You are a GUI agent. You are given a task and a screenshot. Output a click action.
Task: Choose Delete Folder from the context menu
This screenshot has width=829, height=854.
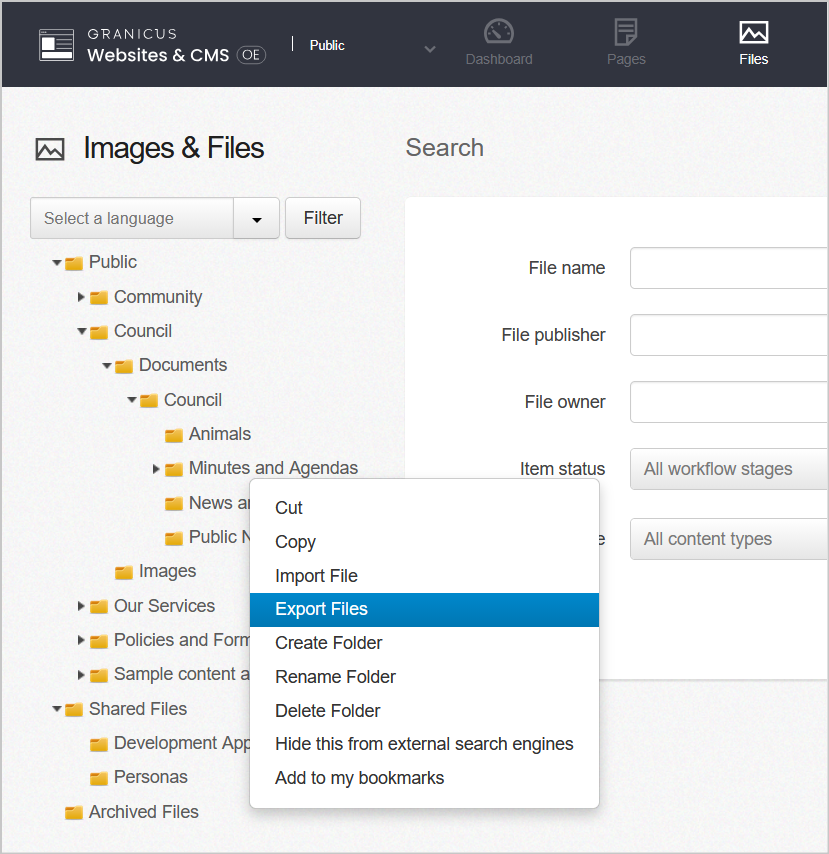(424, 711)
